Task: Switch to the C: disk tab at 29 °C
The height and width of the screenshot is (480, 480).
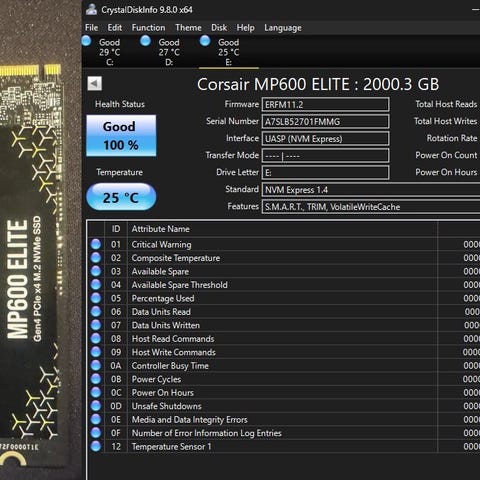Action: [x=110, y=52]
